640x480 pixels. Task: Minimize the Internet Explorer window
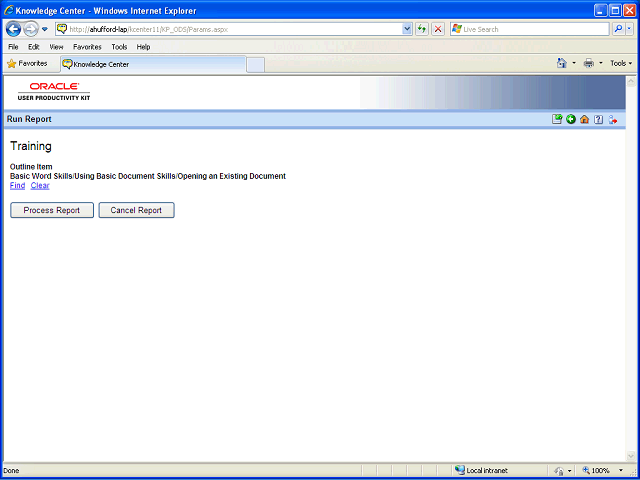pos(600,11)
